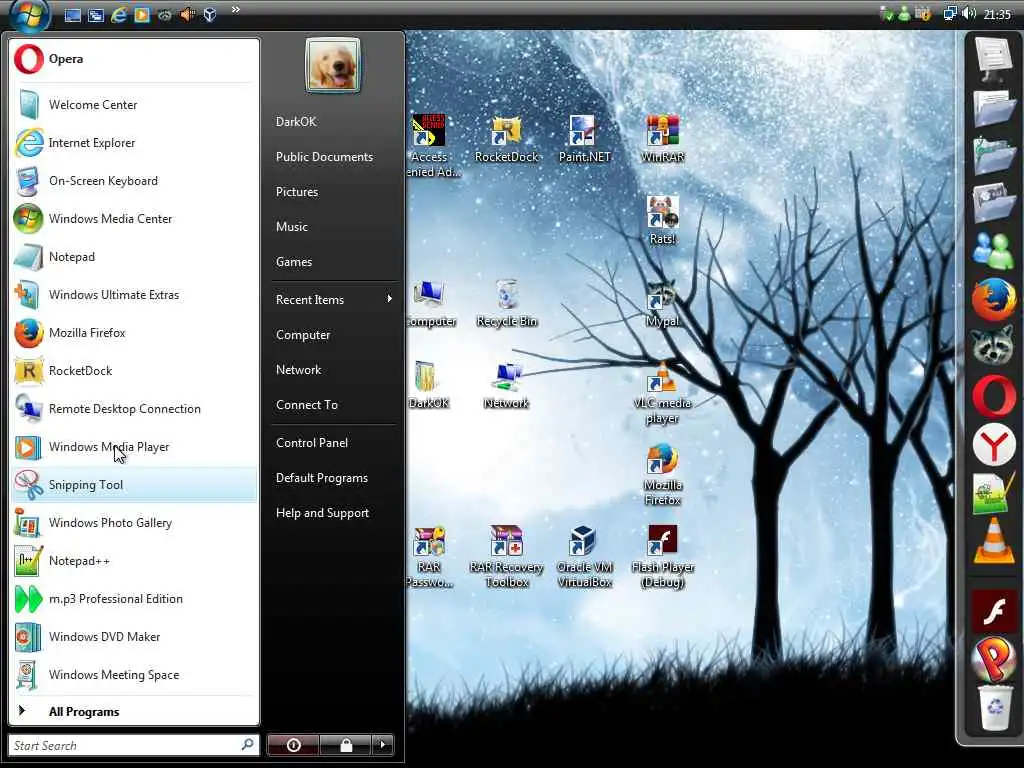Click Firefox icon in right dock
This screenshot has width=1024, height=768.
click(x=993, y=300)
